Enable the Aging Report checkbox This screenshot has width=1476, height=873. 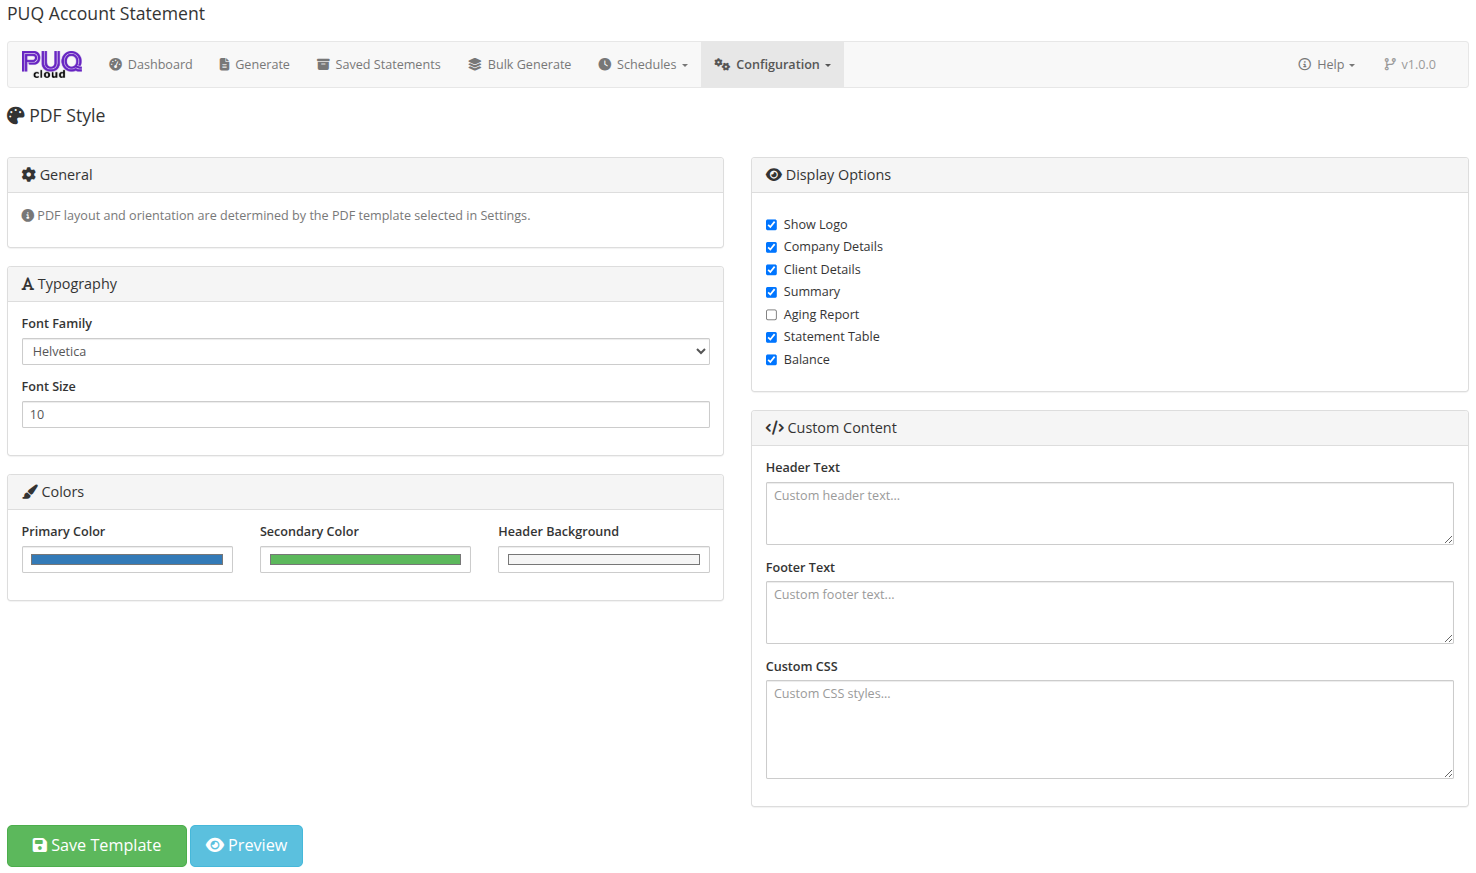[x=771, y=315]
